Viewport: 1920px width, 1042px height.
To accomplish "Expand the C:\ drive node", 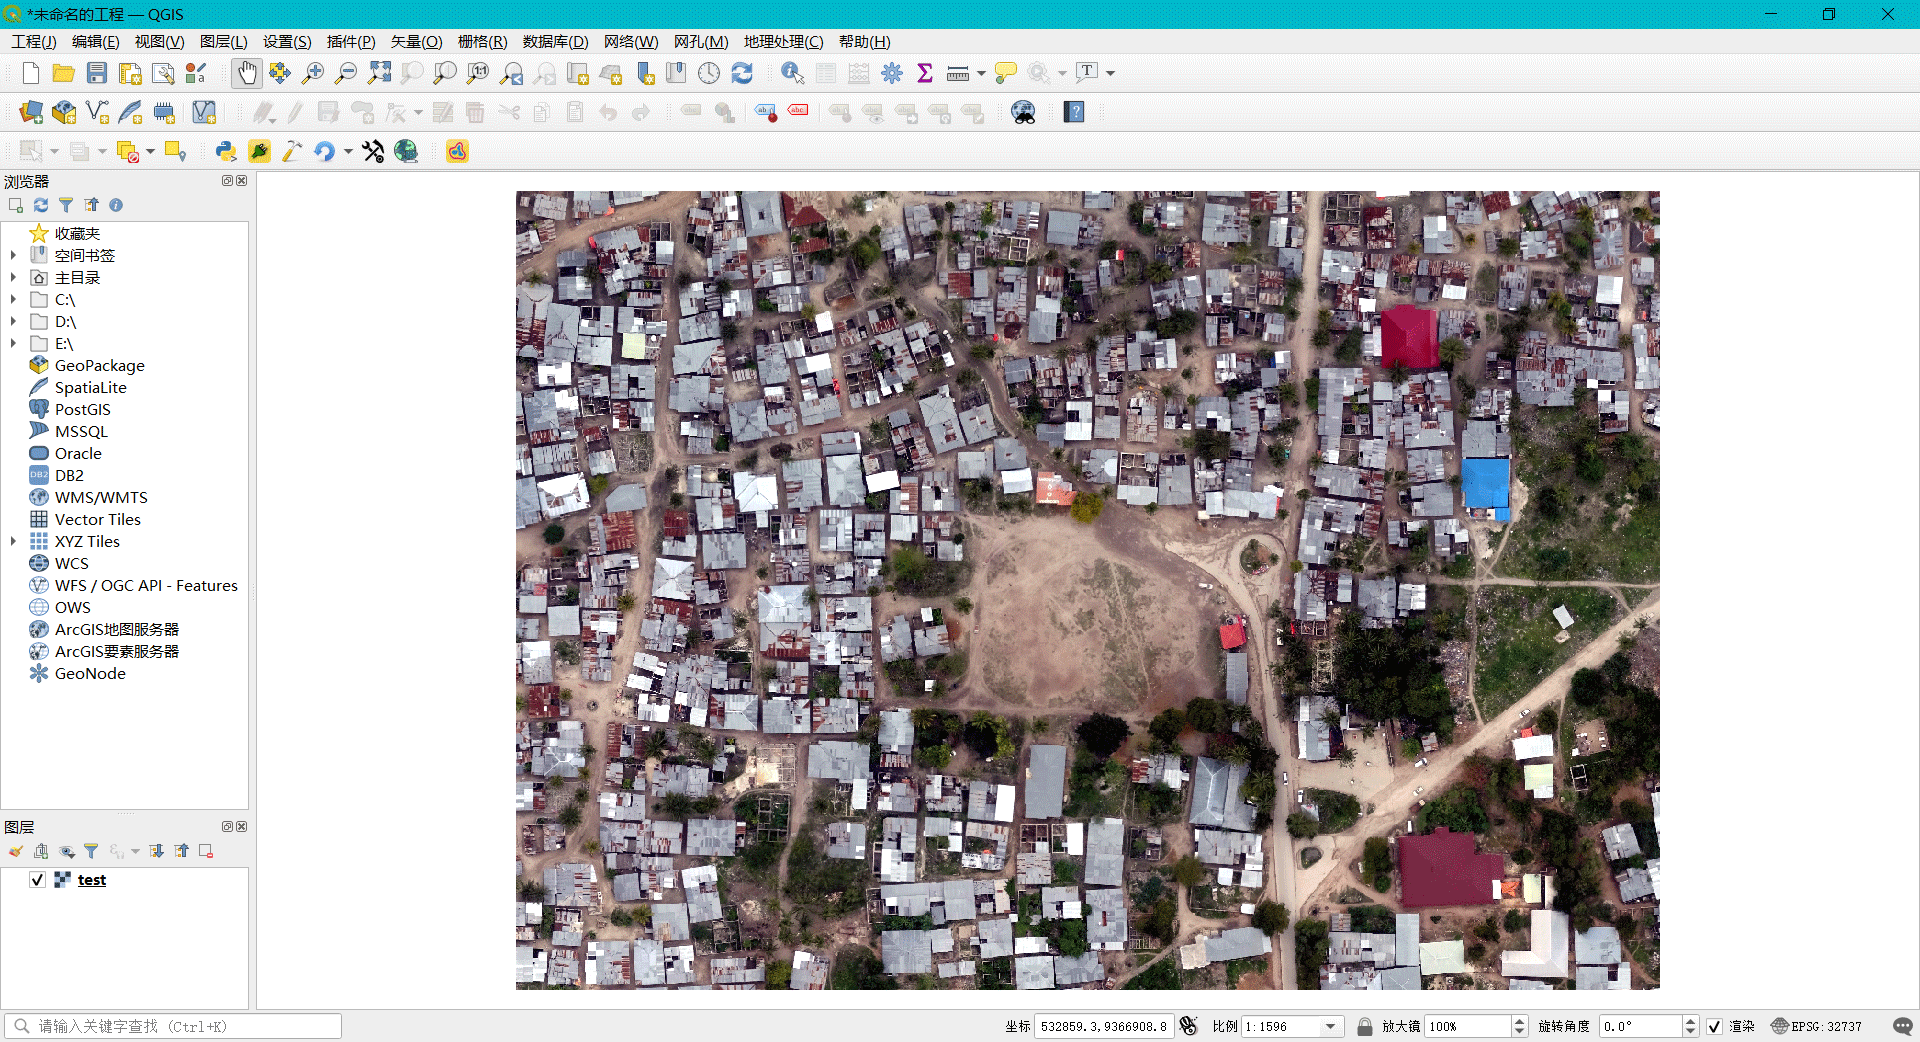I will point(13,300).
